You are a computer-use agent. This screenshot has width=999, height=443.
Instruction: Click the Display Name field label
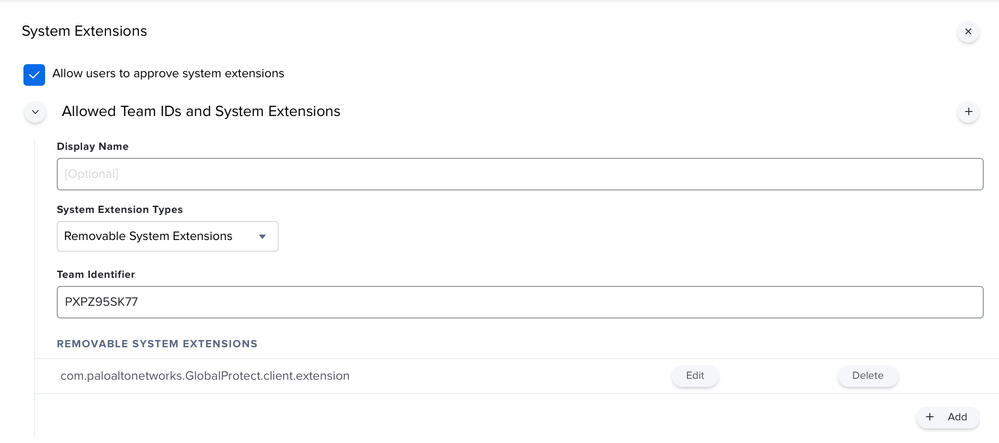tap(93, 147)
